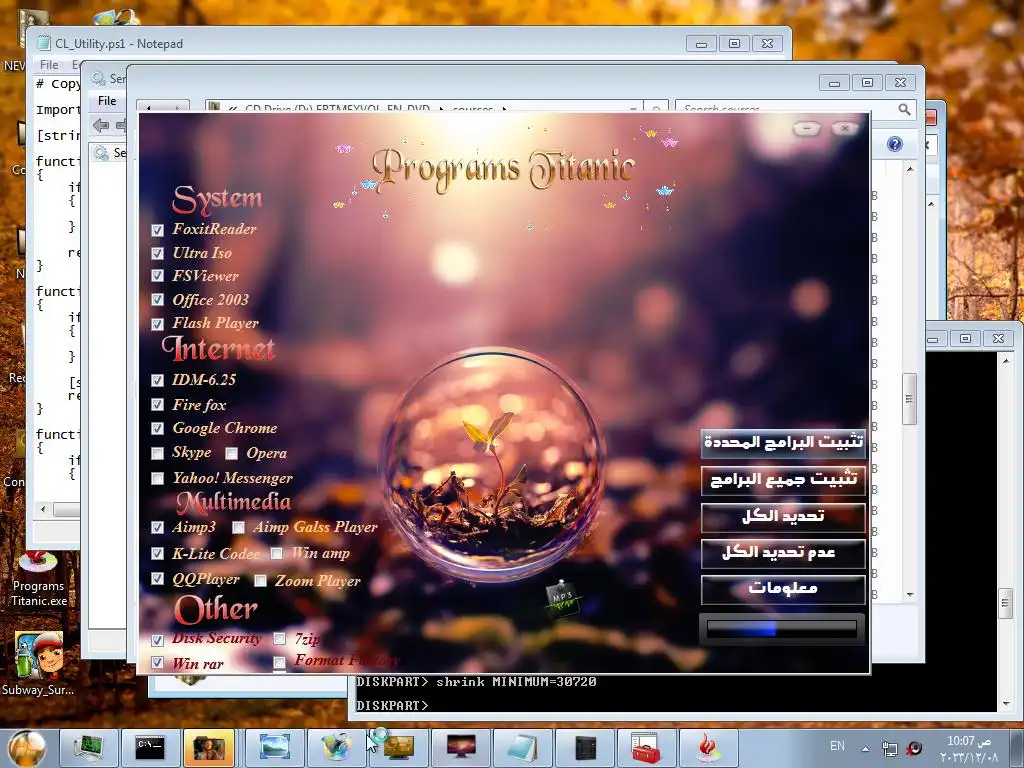Check the Skype checkbox
This screenshot has width=1024, height=768.
click(x=157, y=453)
